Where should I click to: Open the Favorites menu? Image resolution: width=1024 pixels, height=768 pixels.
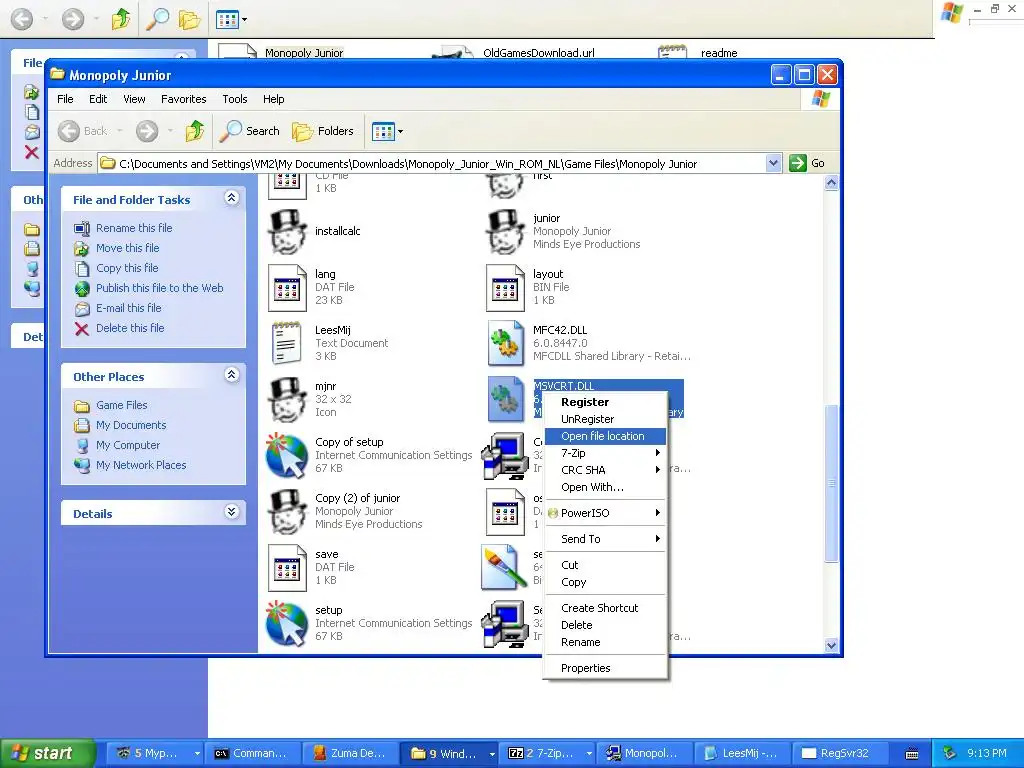tap(184, 99)
